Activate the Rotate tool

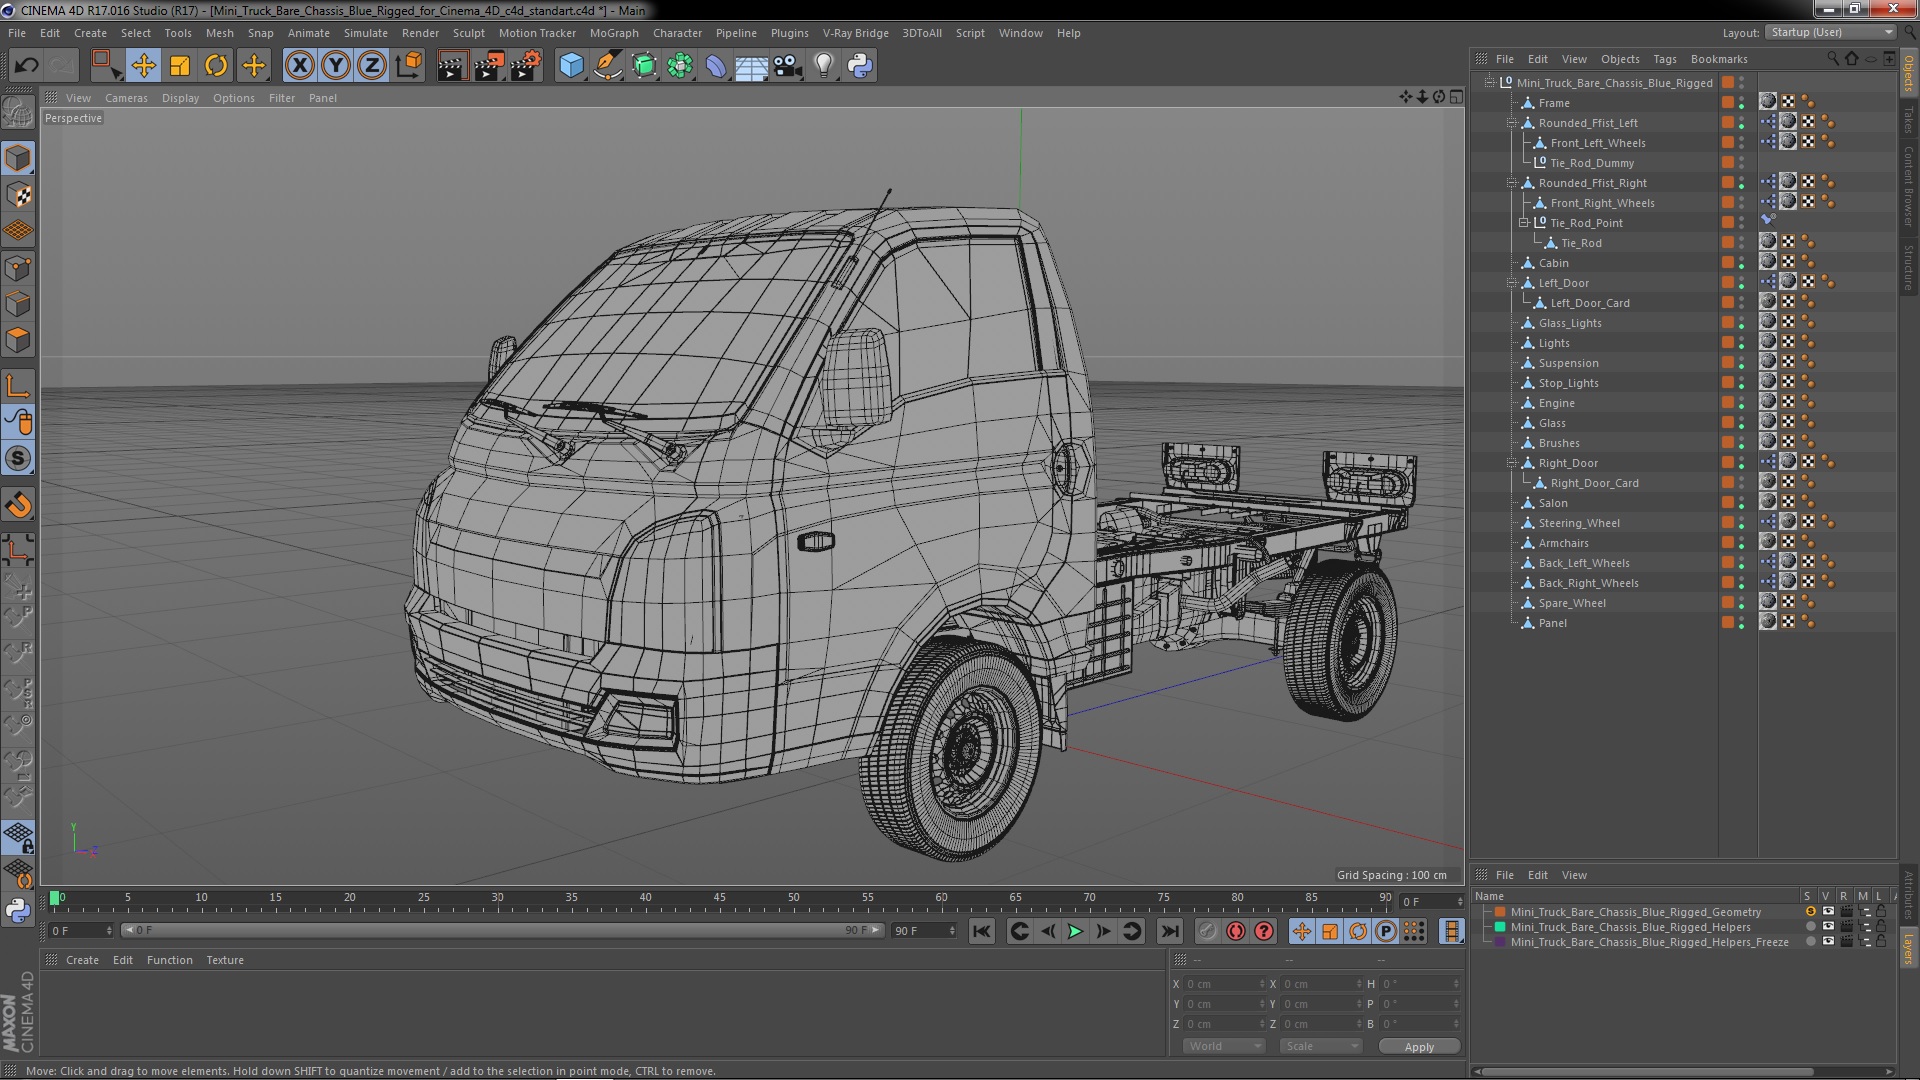click(x=216, y=66)
